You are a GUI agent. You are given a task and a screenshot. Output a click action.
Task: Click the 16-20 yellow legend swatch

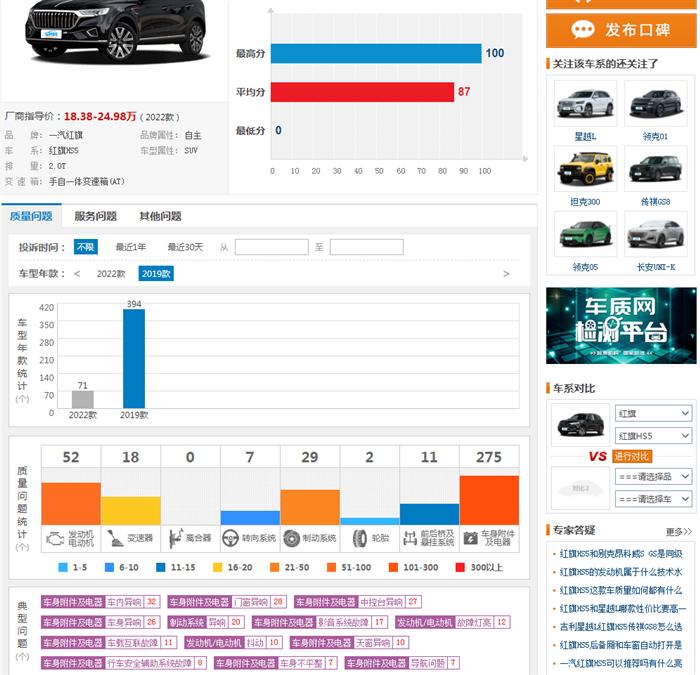(217, 567)
